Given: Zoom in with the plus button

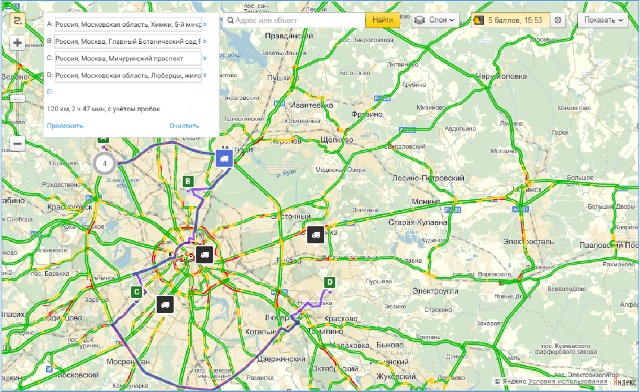Looking at the screenshot, I should point(17,42).
